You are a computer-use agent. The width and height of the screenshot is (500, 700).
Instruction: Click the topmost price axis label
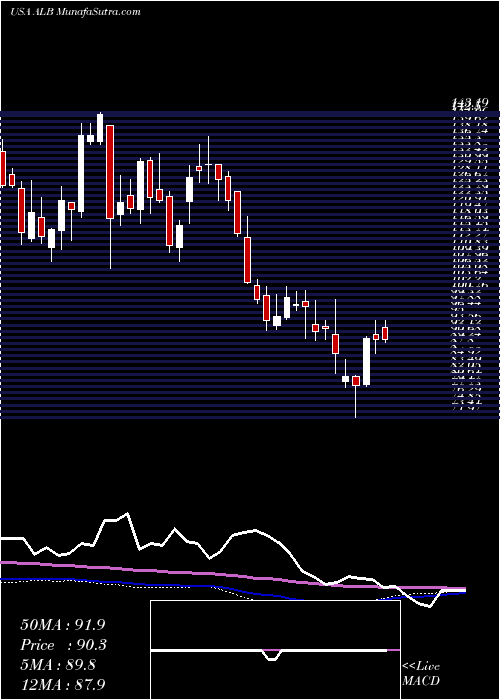pyautogui.click(x=471, y=104)
